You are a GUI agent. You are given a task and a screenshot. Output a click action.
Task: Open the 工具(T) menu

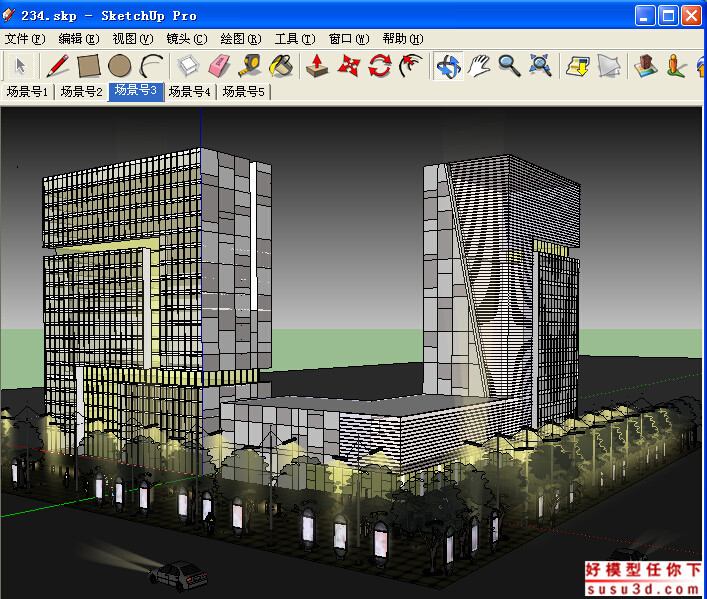[295, 39]
